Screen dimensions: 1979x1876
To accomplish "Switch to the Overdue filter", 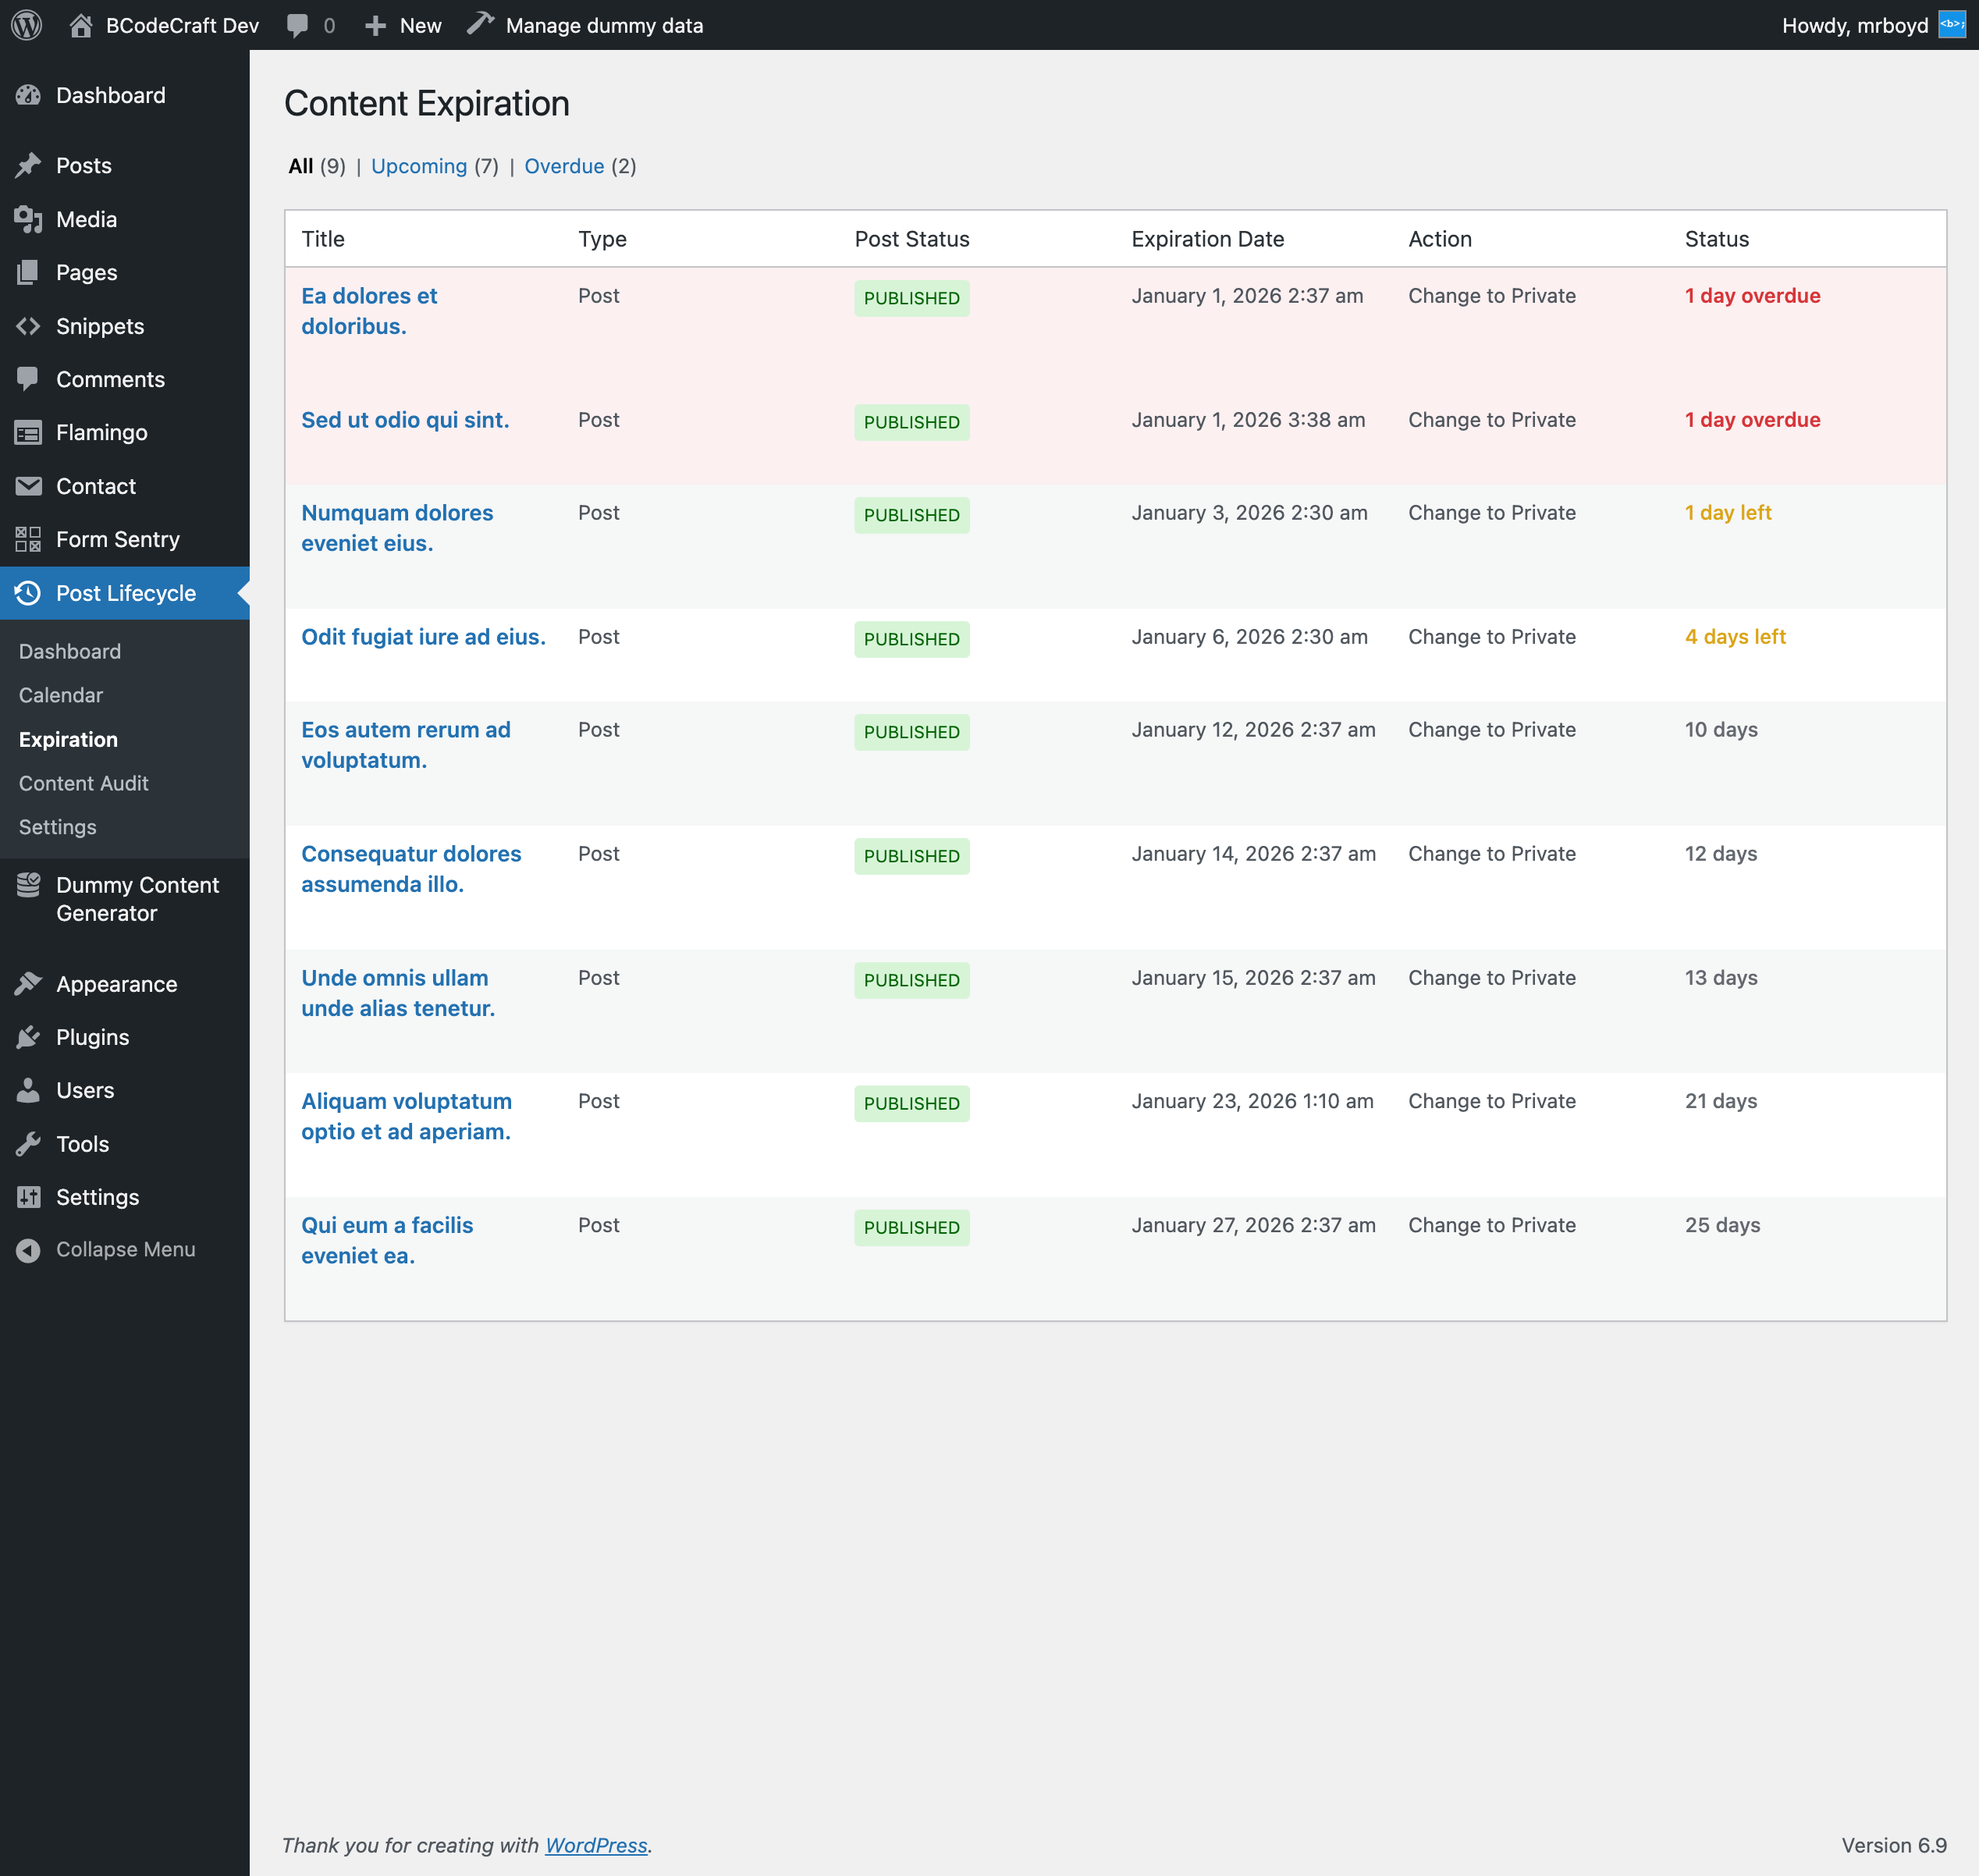I will (565, 166).
